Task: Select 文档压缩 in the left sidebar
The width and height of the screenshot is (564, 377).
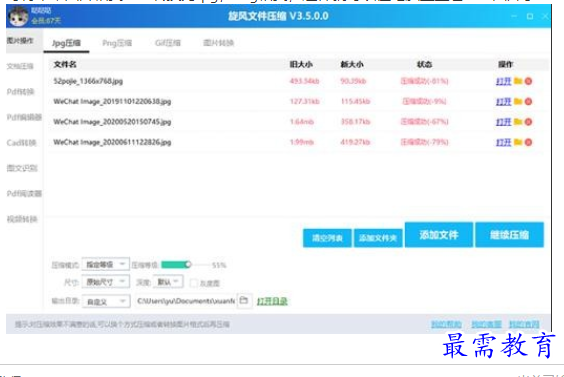Action: point(20,66)
